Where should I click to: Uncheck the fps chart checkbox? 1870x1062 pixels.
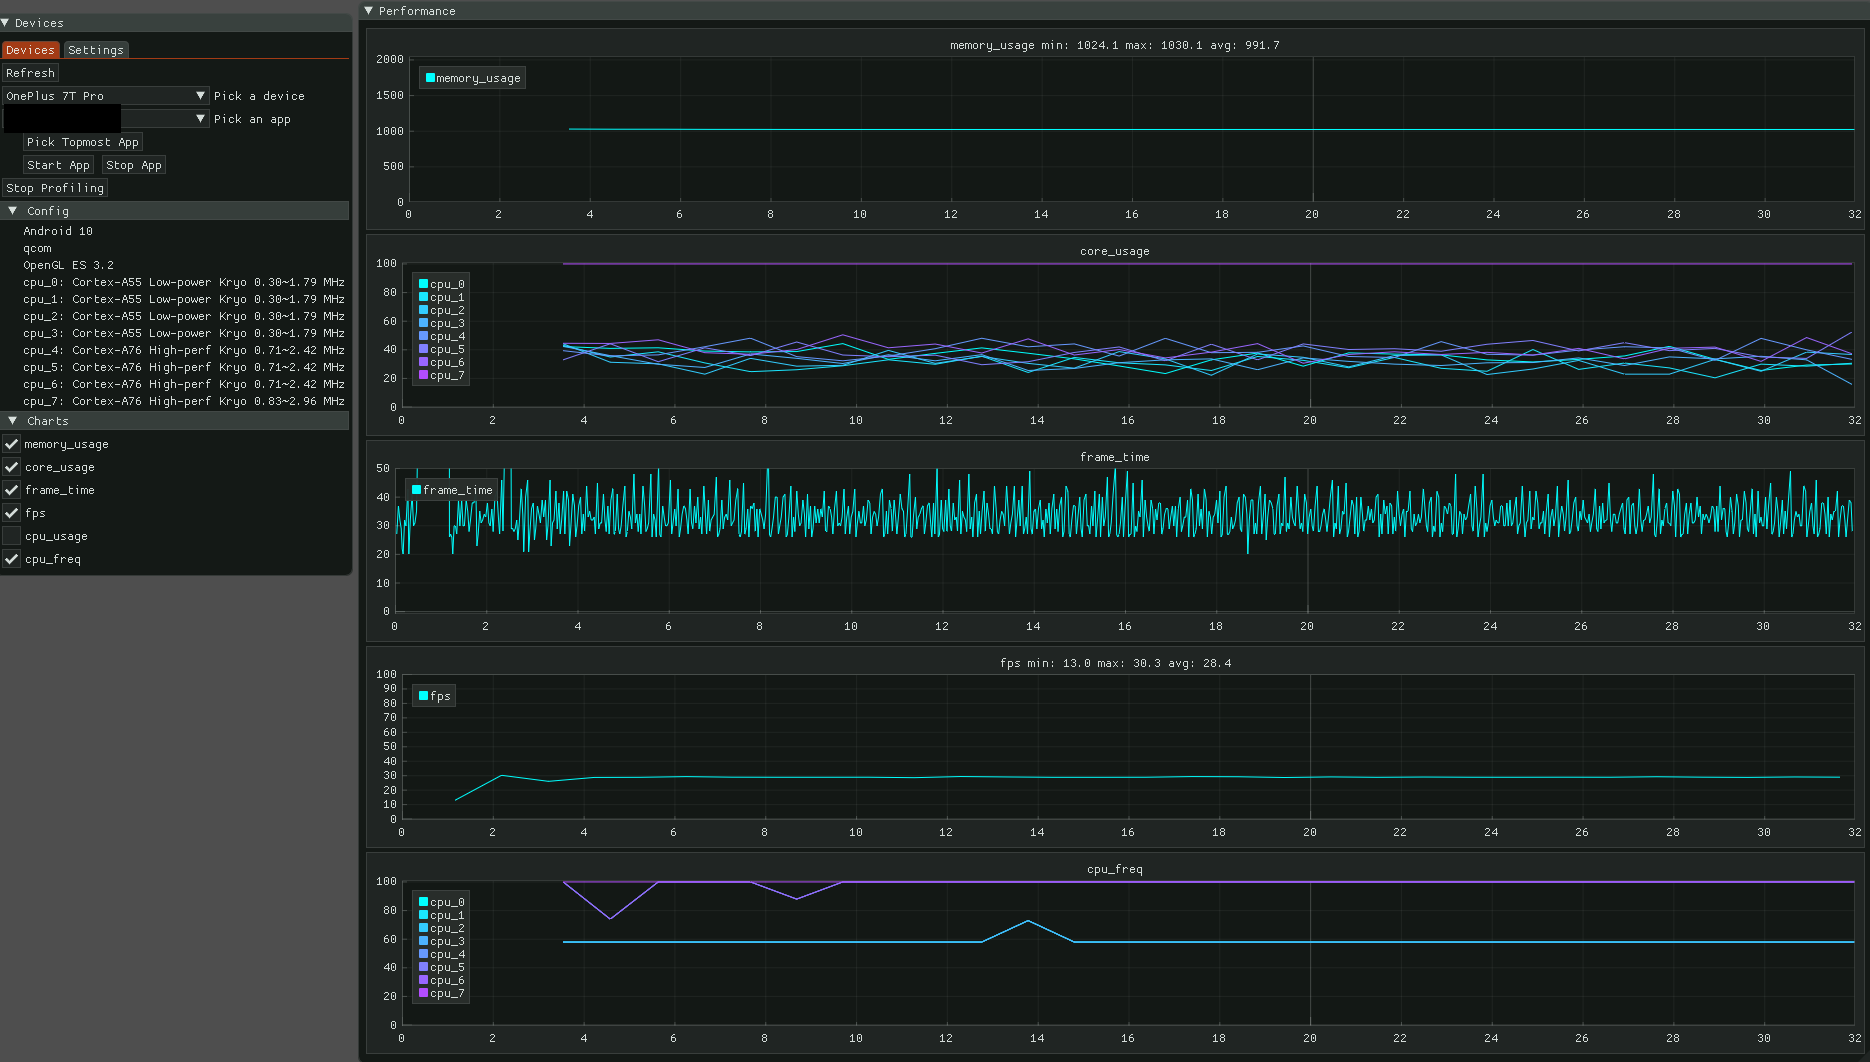pos(12,513)
